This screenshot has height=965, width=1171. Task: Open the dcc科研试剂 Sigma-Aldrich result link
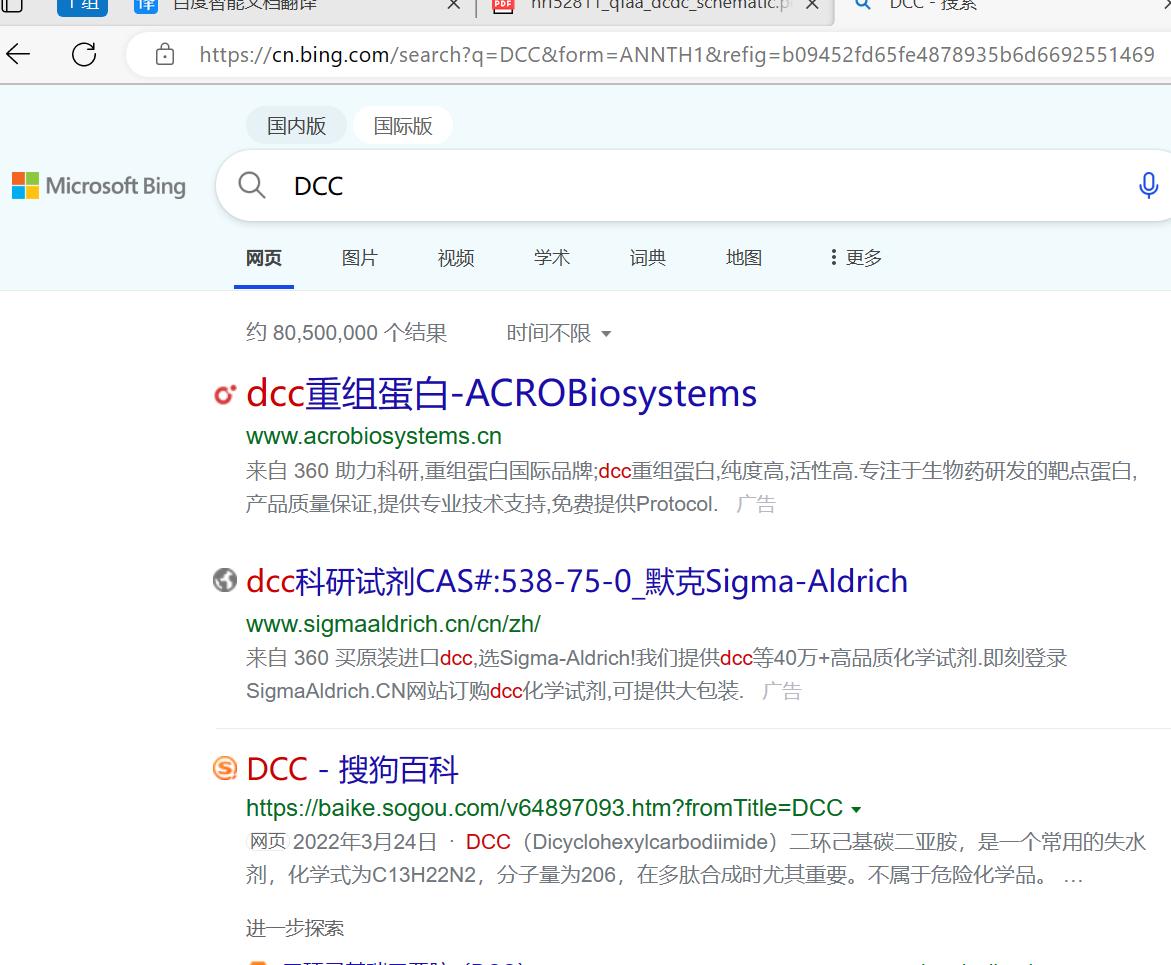[x=577, y=581]
